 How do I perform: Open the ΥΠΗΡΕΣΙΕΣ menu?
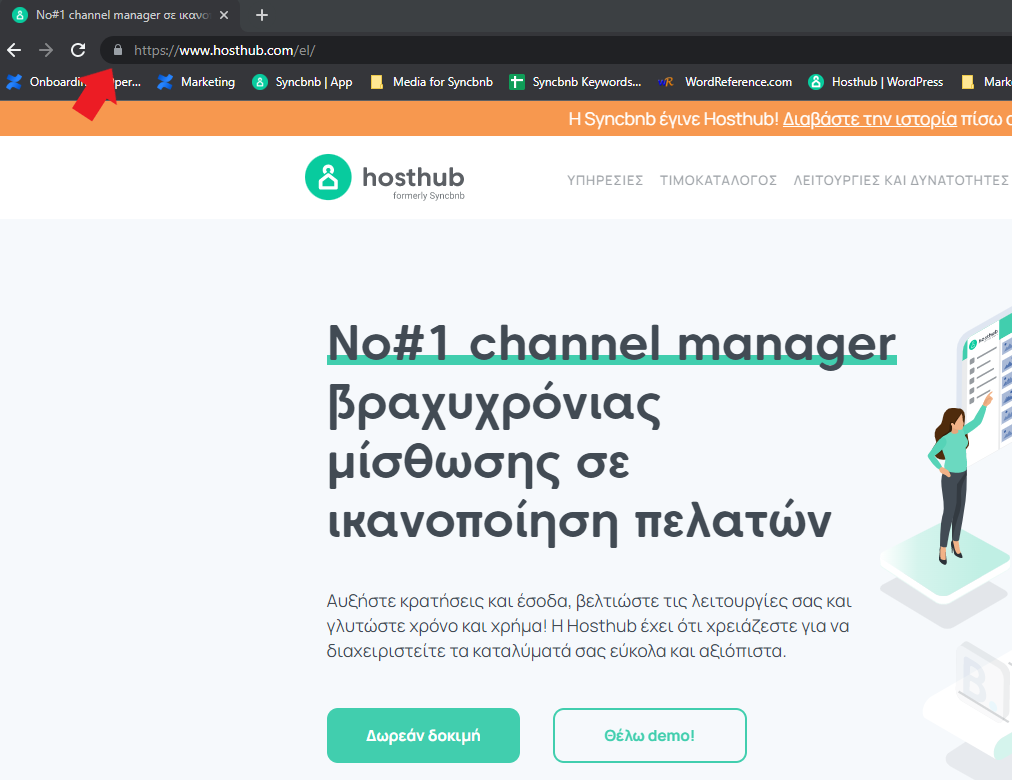click(605, 180)
